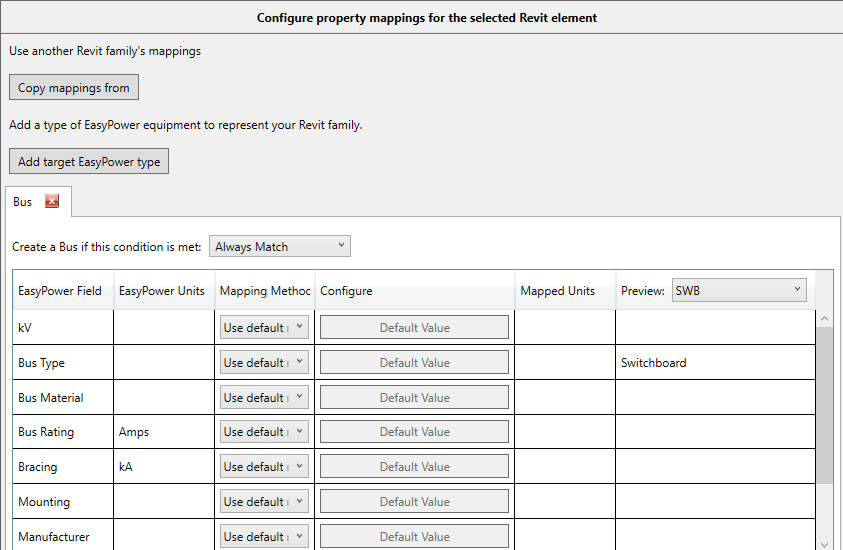This screenshot has height=550, width=843.
Task: Click the Bus Rating Default Value field
Action: (414, 432)
